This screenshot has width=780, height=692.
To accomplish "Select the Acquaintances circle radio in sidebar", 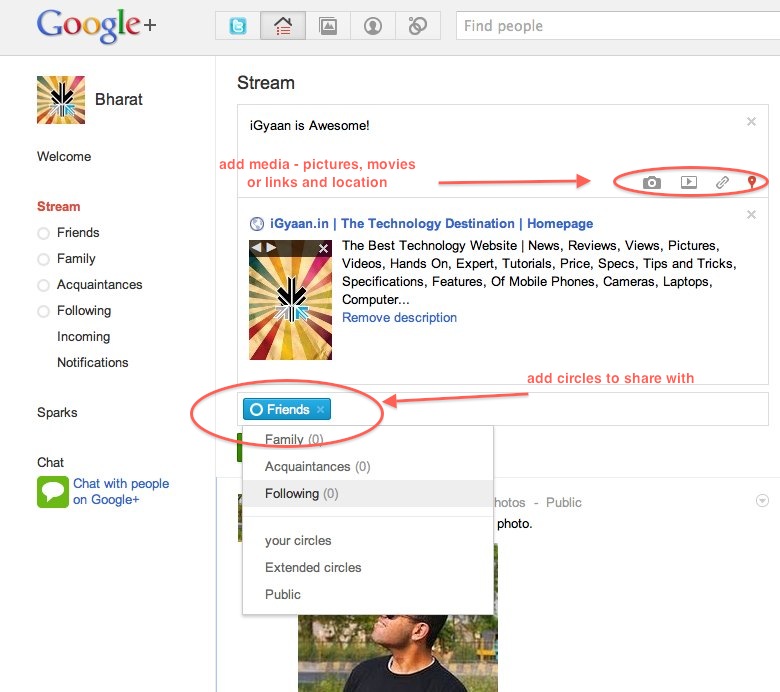I will tap(43, 285).
